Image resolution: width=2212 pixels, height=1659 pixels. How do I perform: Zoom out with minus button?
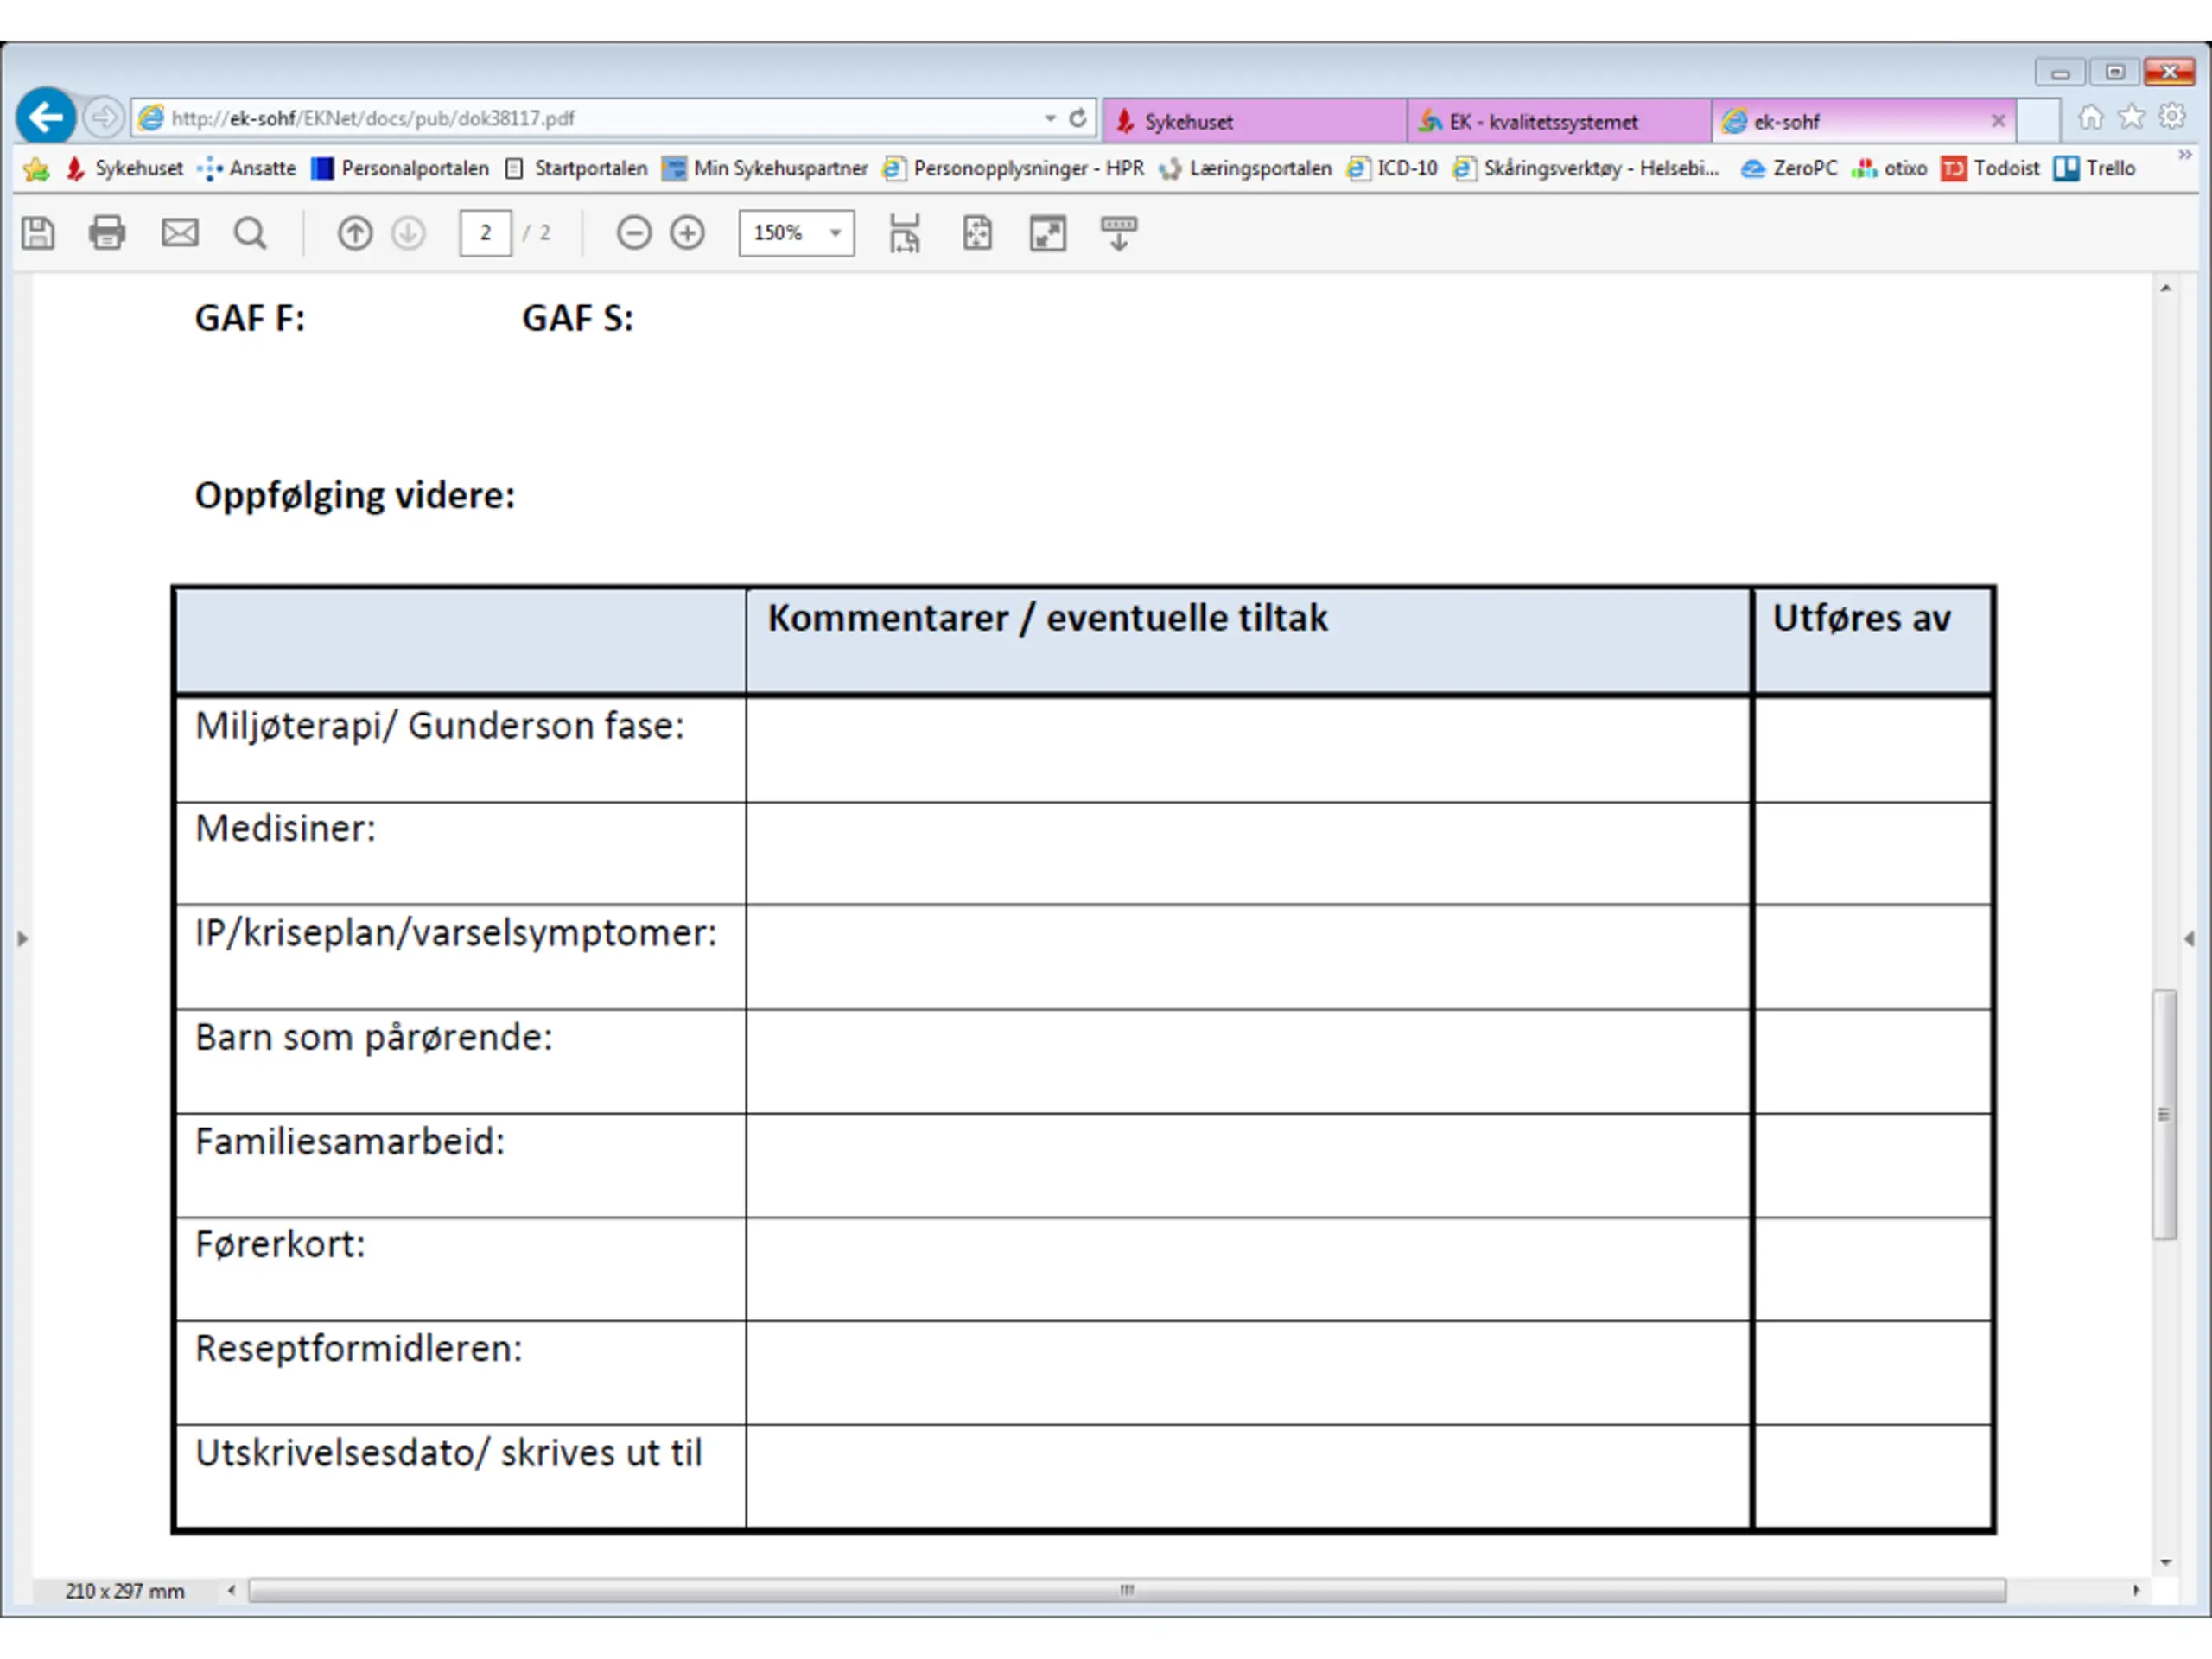(x=634, y=233)
